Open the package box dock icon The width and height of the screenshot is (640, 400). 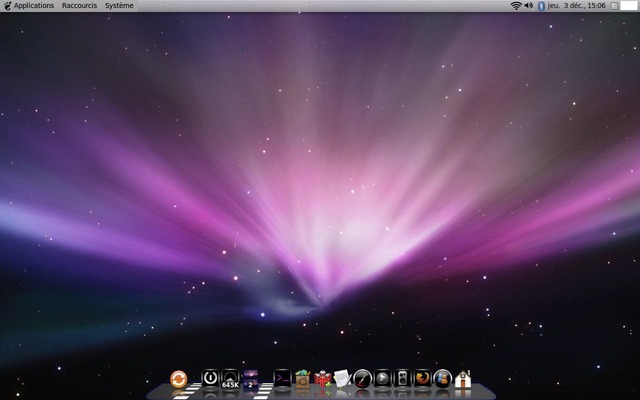click(302, 378)
